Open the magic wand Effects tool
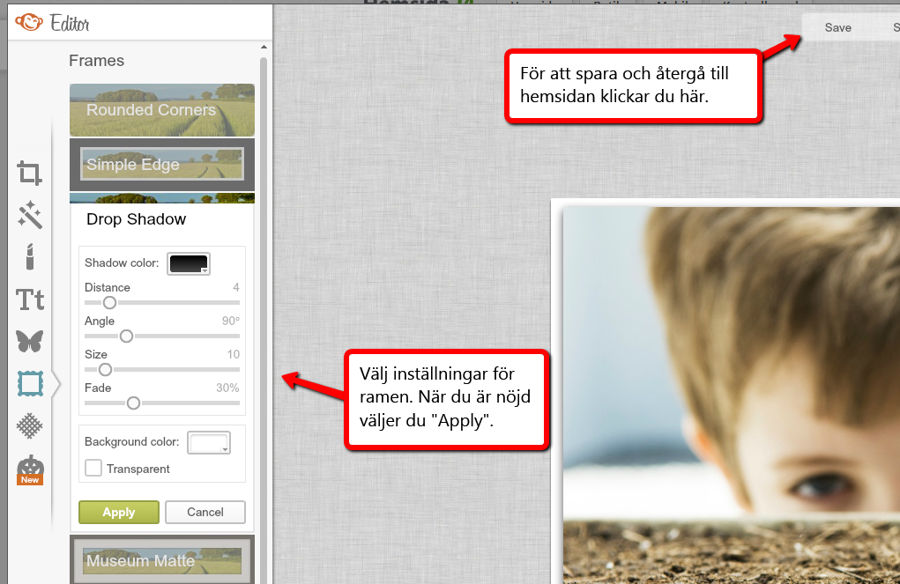The height and width of the screenshot is (584, 900). click(x=30, y=215)
